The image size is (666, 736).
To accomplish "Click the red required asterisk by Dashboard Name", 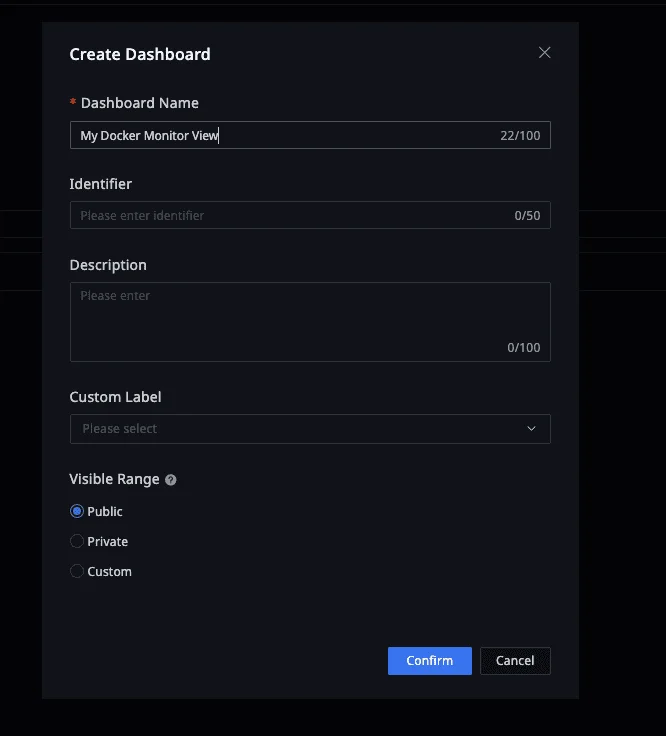I will click(x=73, y=103).
